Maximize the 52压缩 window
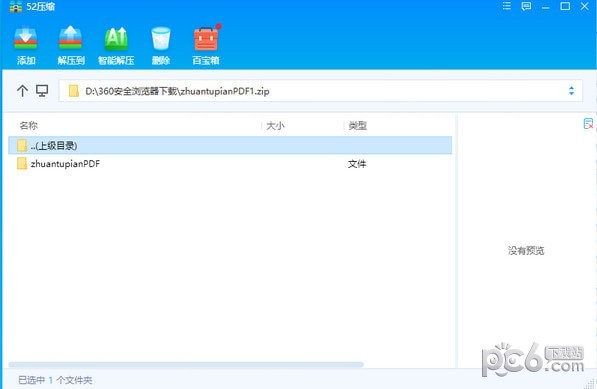 (565, 6)
